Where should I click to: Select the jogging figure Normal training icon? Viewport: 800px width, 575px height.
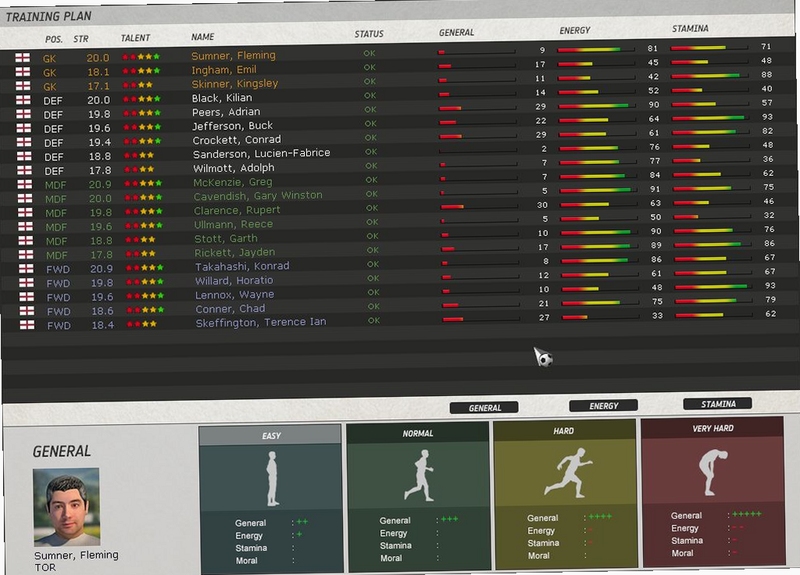(x=419, y=475)
